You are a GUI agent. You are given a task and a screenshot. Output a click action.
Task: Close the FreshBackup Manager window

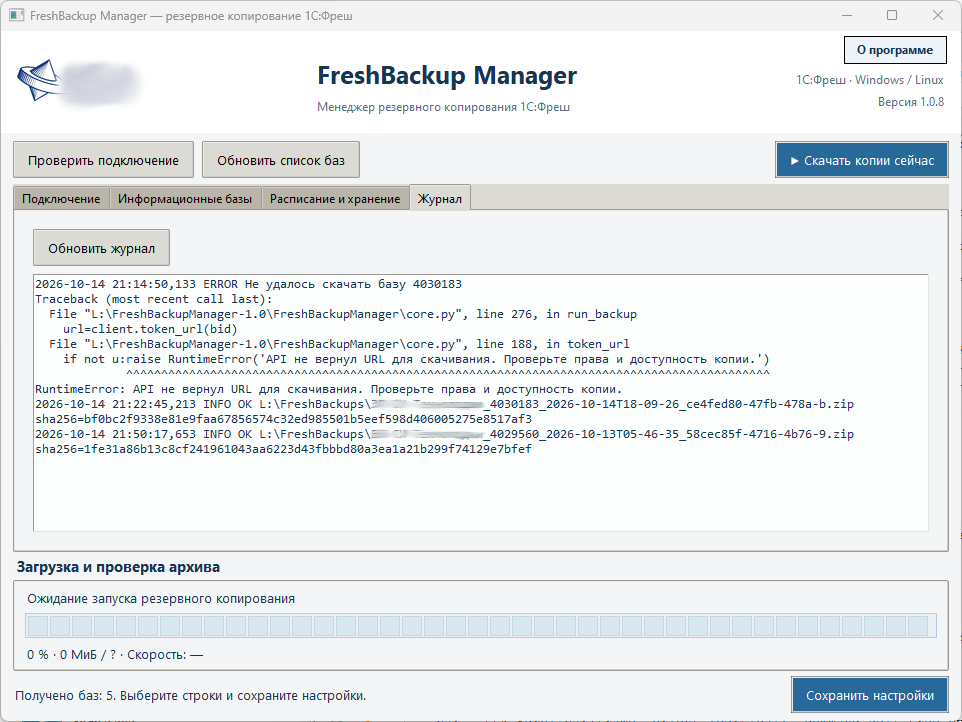click(x=937, y=15)
